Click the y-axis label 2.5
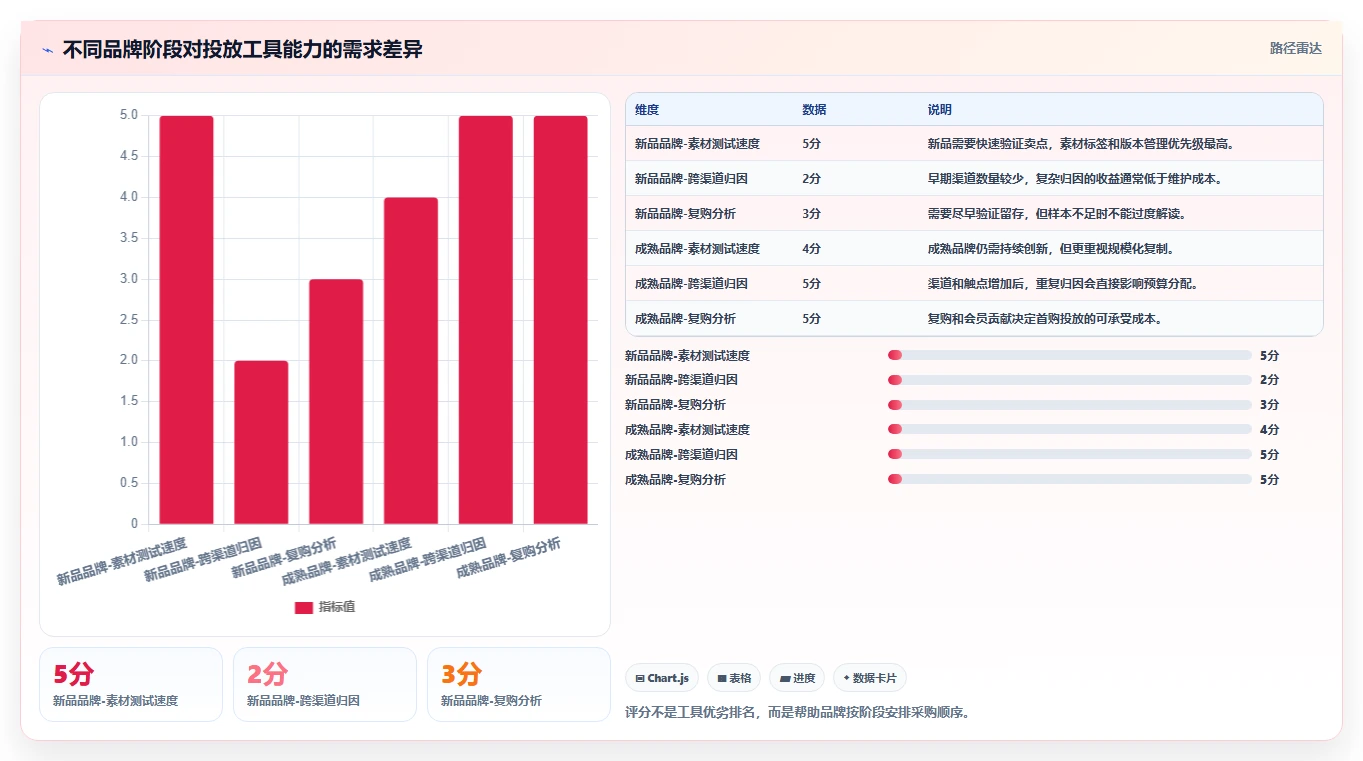Image resolution: width=1363 pixels, height=761 pixels. coord(129,319)
